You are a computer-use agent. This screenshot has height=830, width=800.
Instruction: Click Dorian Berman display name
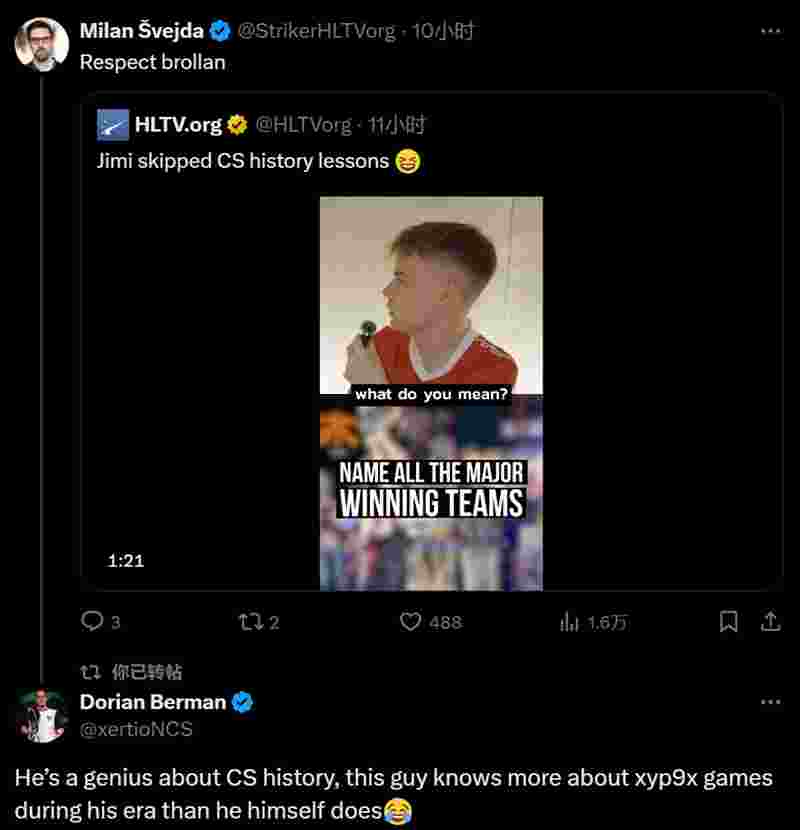point(153,702)
